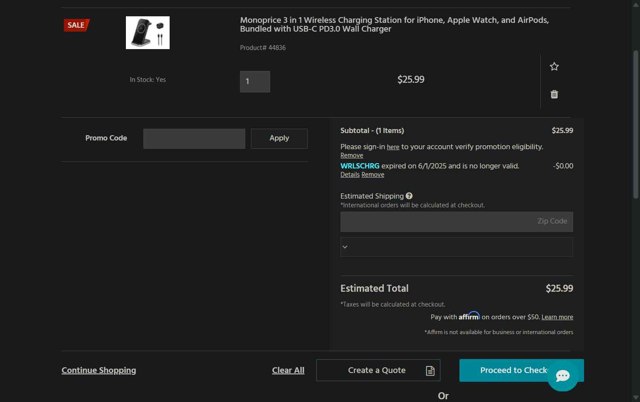
Task: Delete item with trash can icon
Action: [554, 94]
